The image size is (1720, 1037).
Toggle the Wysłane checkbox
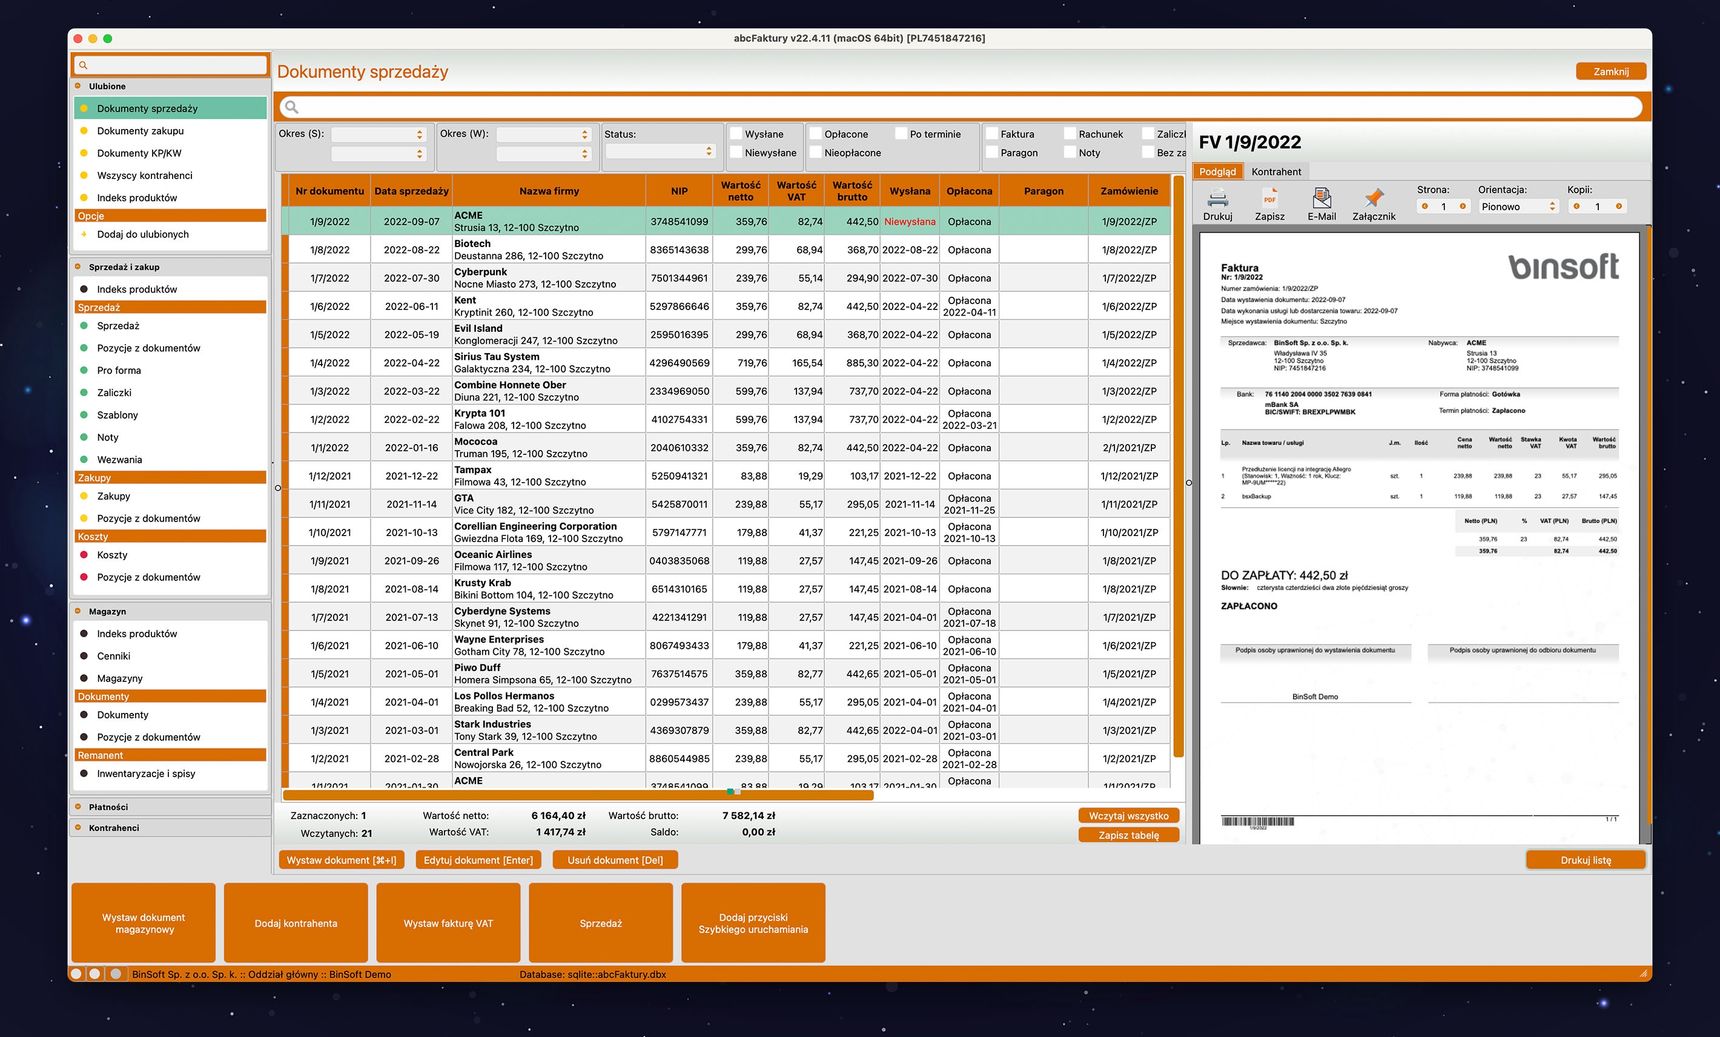736,133
